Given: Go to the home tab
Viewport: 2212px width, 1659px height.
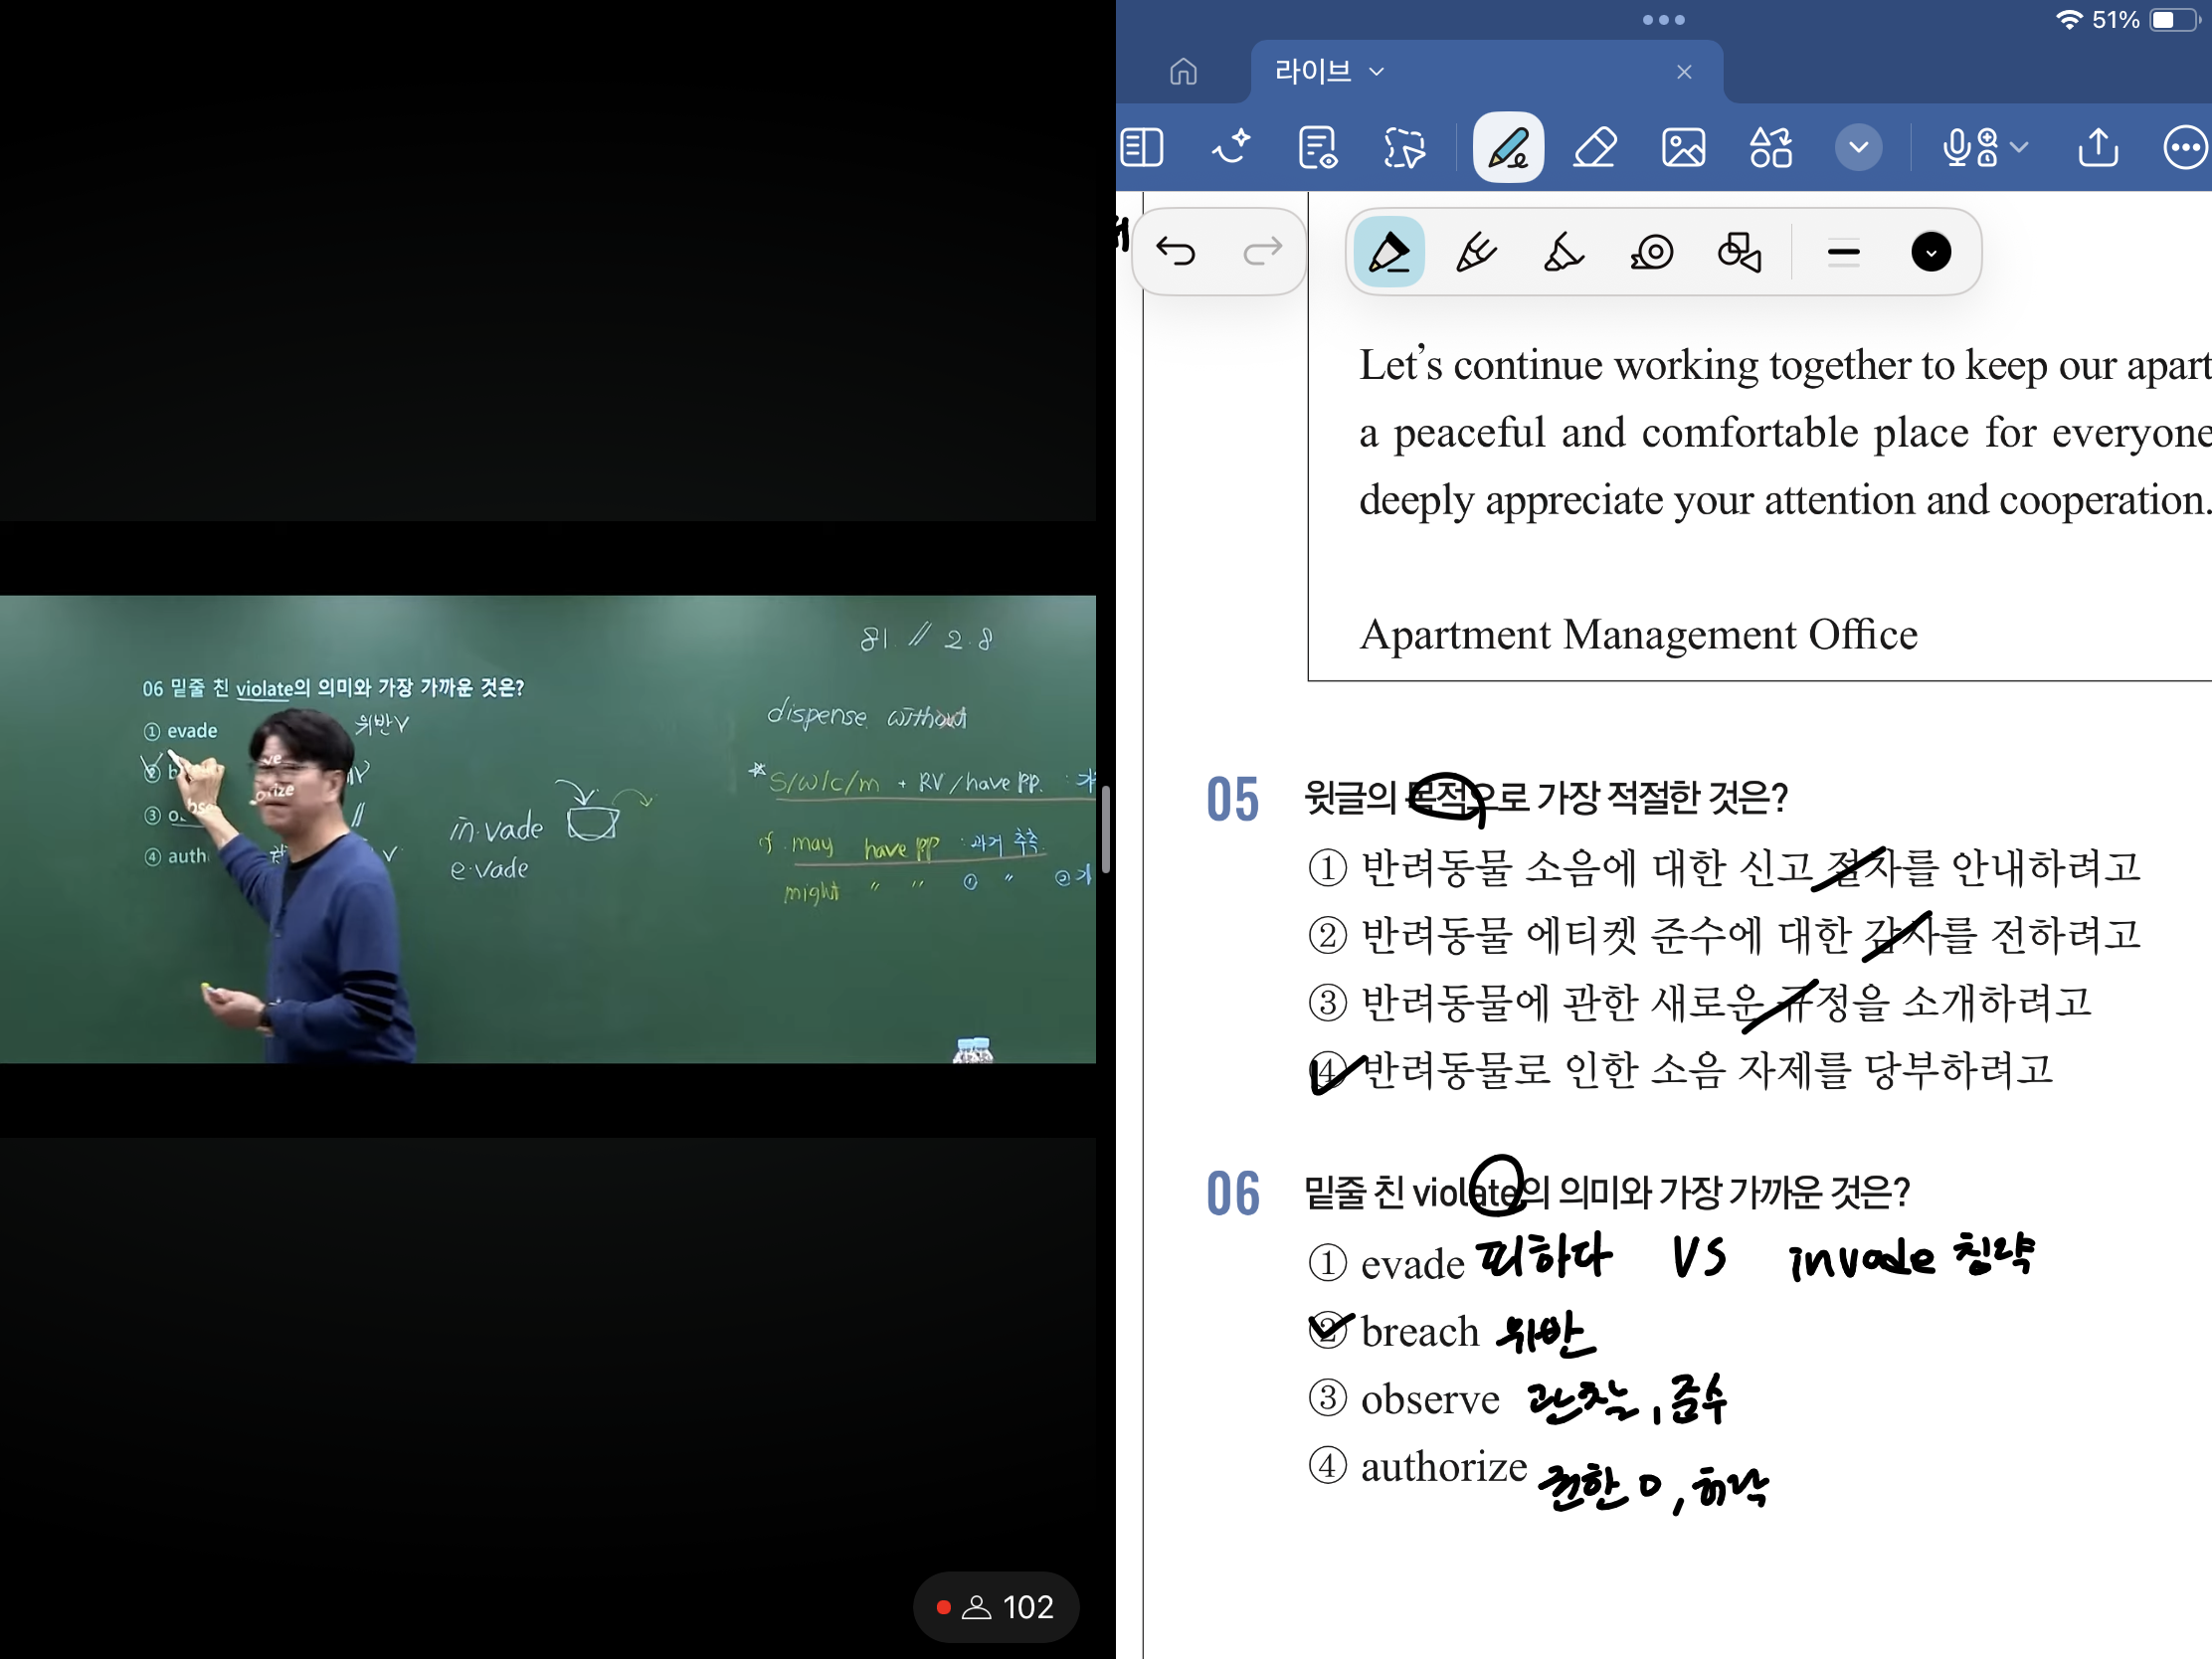Looking at the screenshot, I should pyautogui.click(x=1183, y=72).
